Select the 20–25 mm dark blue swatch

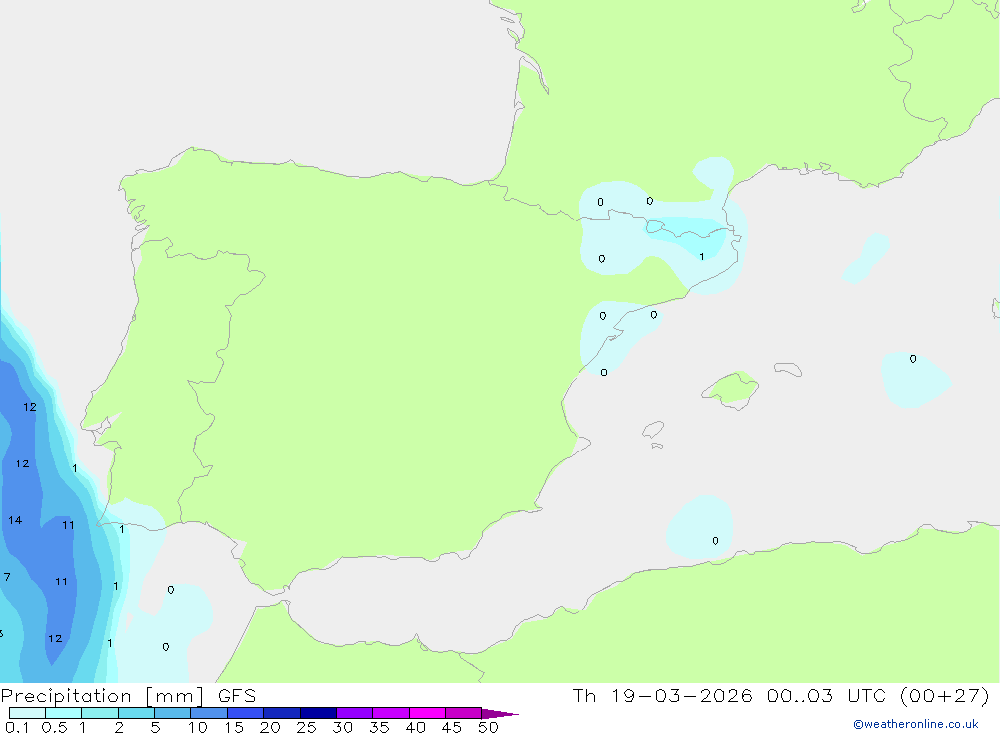281,713
